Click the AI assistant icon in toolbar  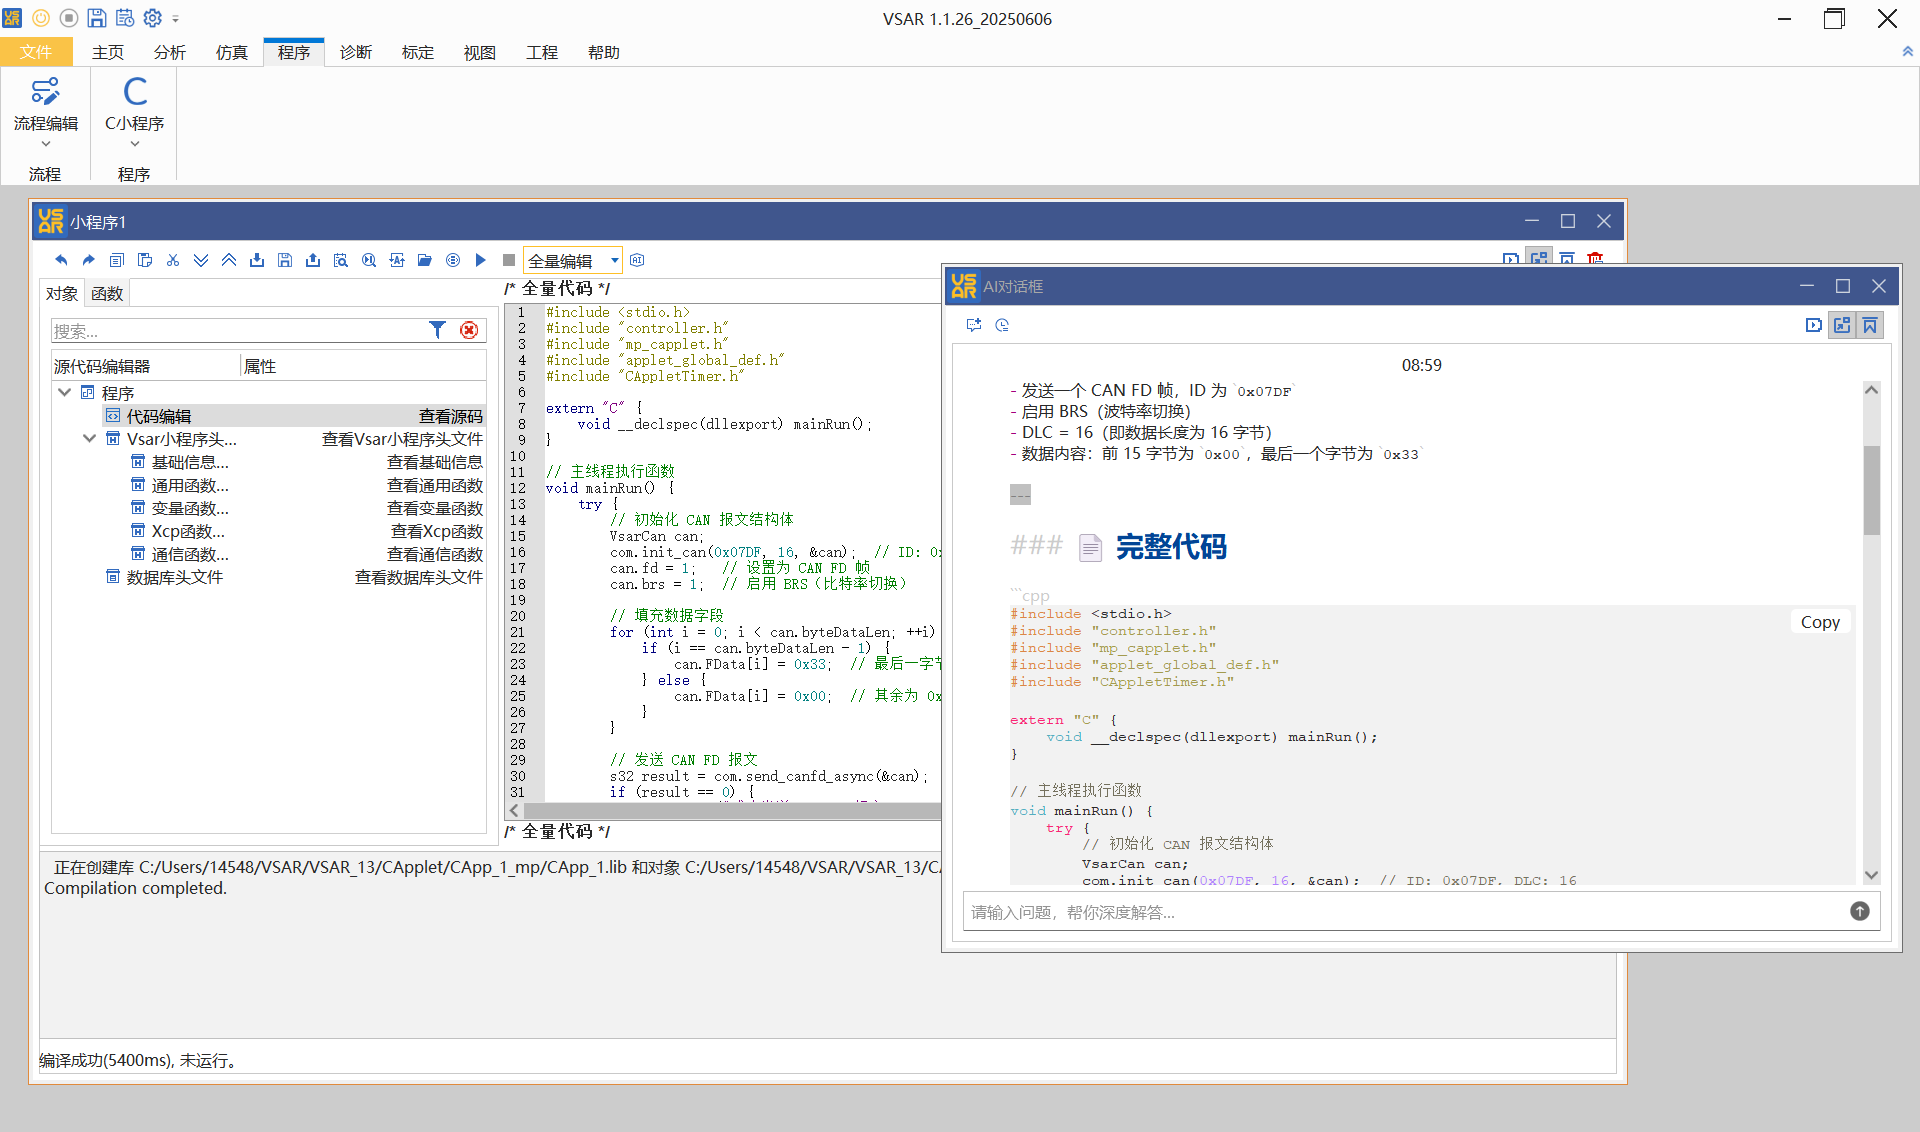pyautogui.click(x=637, y=260)
